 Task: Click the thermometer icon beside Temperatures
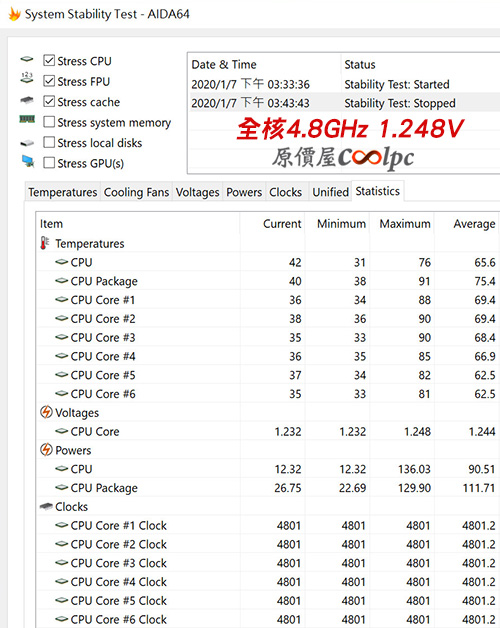click(44, 243)
